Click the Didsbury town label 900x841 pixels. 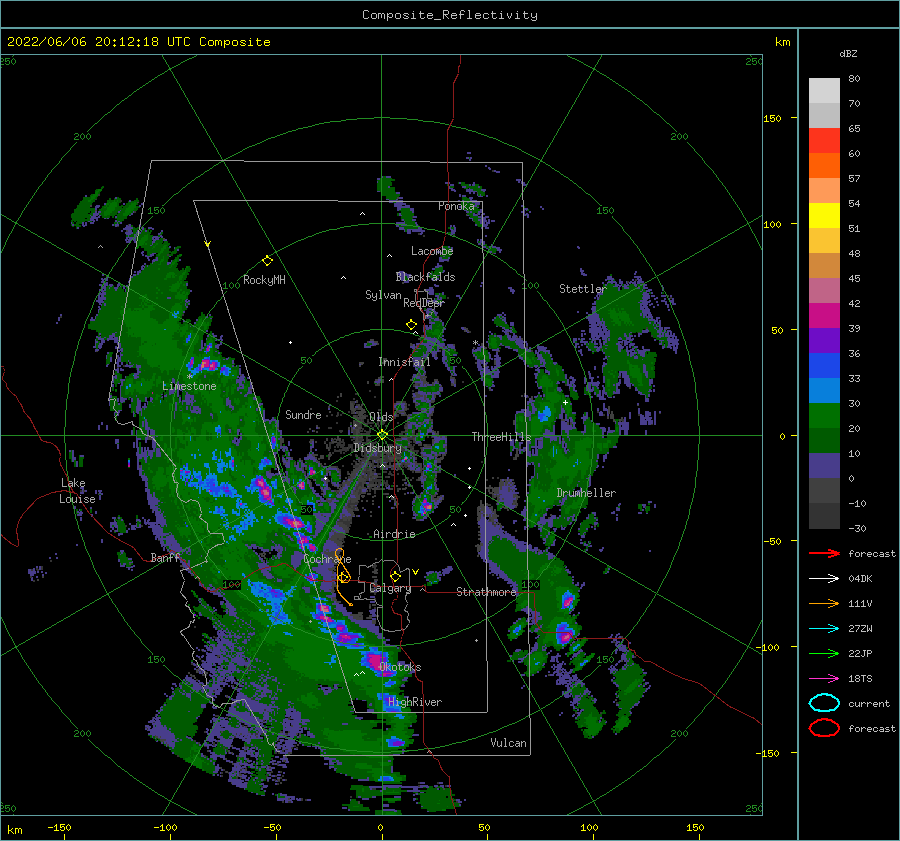coord(377,448)
